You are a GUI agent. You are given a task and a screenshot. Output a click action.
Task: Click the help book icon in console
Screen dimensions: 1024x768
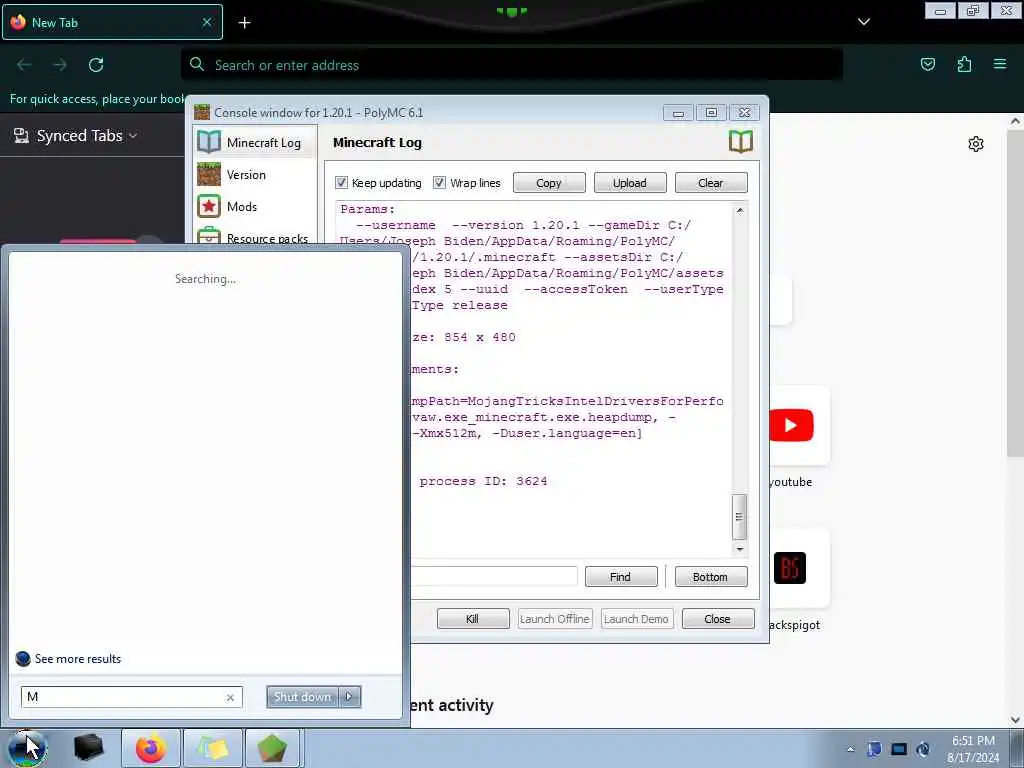741,141
